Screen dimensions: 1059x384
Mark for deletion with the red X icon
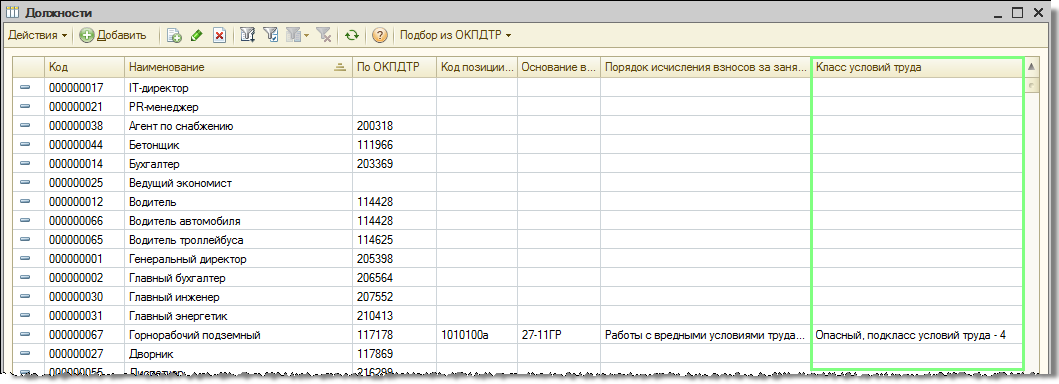219,36
